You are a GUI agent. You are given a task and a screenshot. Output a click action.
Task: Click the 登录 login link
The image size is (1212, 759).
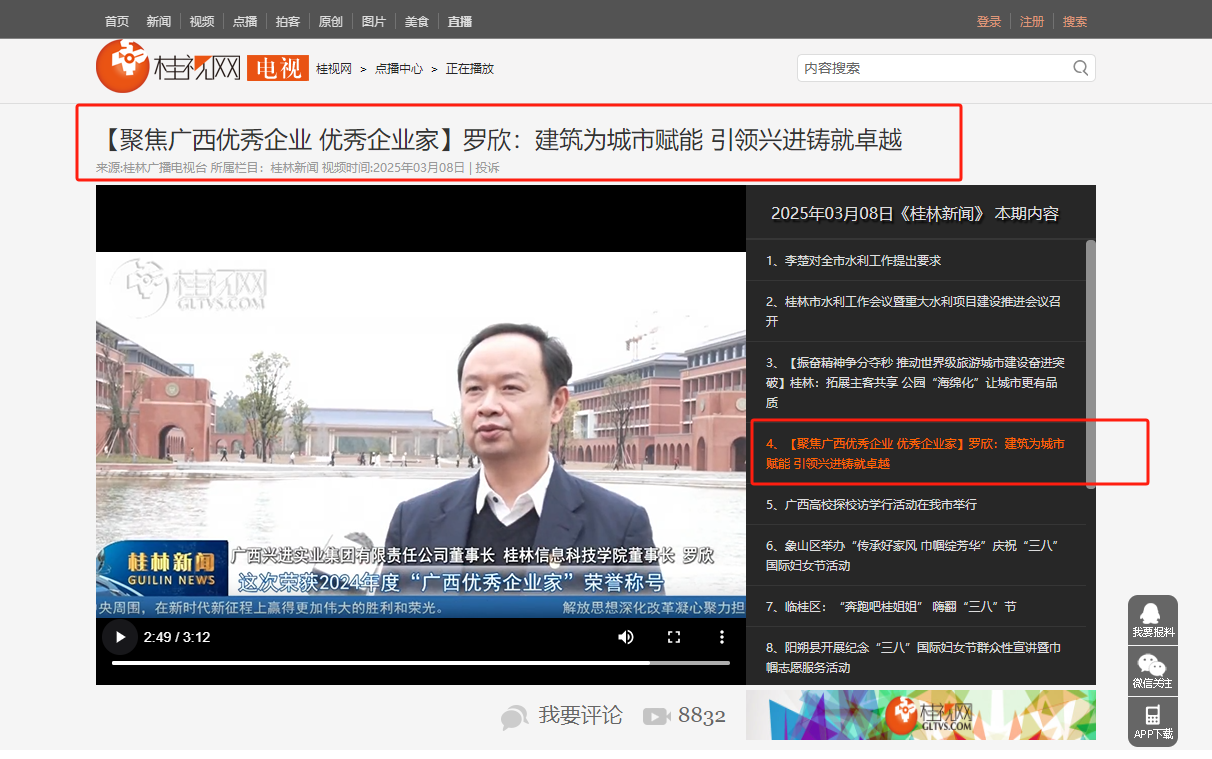[x=988, y=21]
